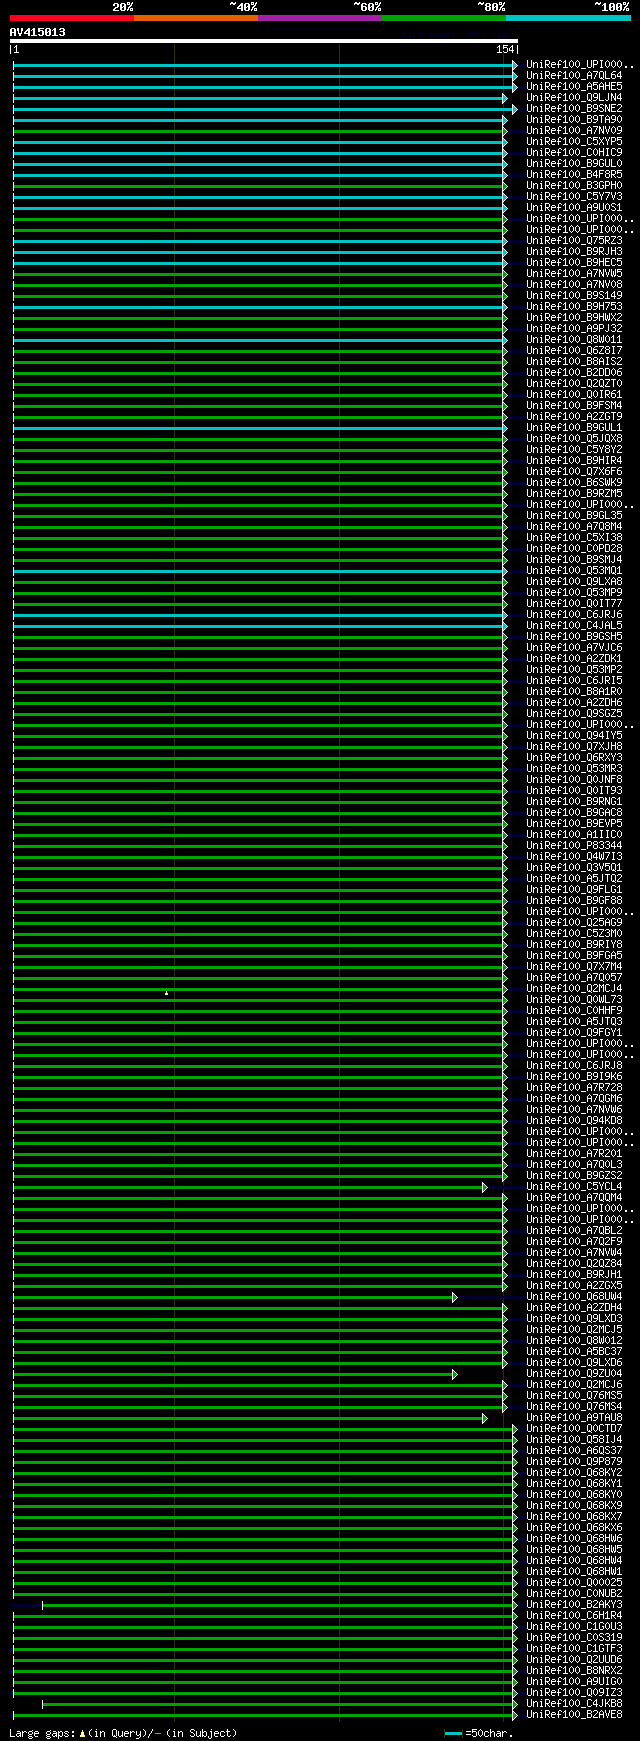Click the arrowhead ending the C5YCL4 alignment bar

coord(485,1187)
